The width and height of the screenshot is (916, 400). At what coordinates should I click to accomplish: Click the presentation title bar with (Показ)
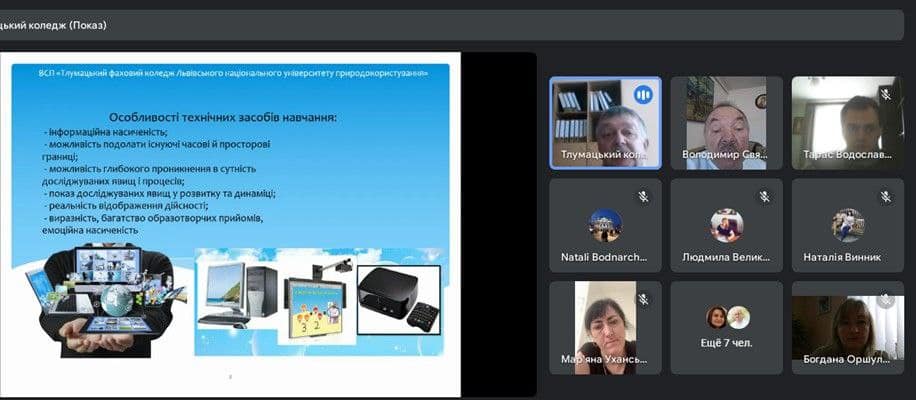pyautogui.click(x=452, y=26)
